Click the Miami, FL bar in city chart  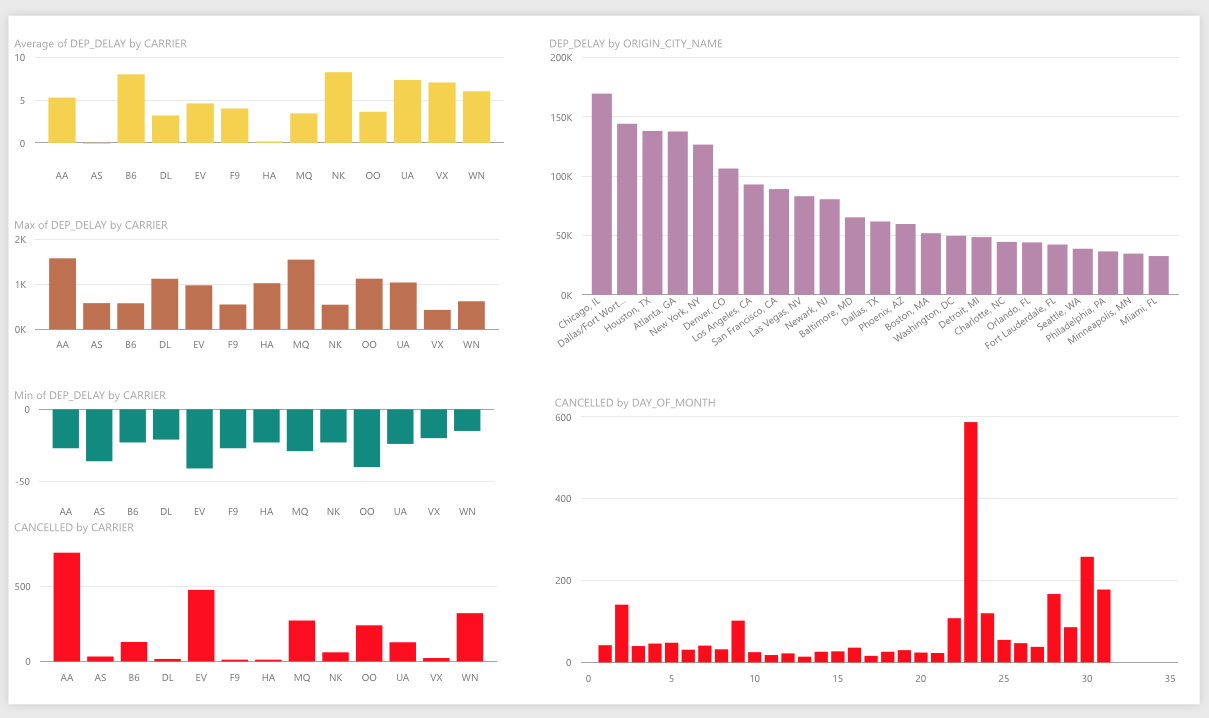[1158, 275]
